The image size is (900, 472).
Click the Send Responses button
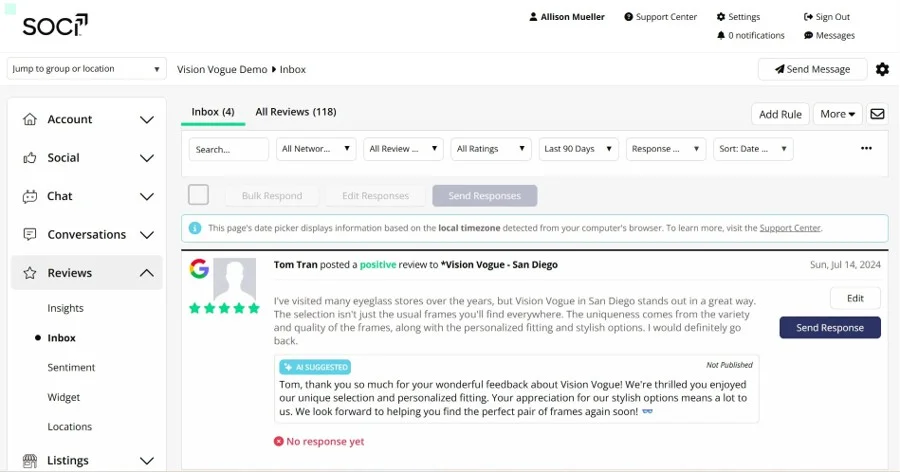pos(484,196)
